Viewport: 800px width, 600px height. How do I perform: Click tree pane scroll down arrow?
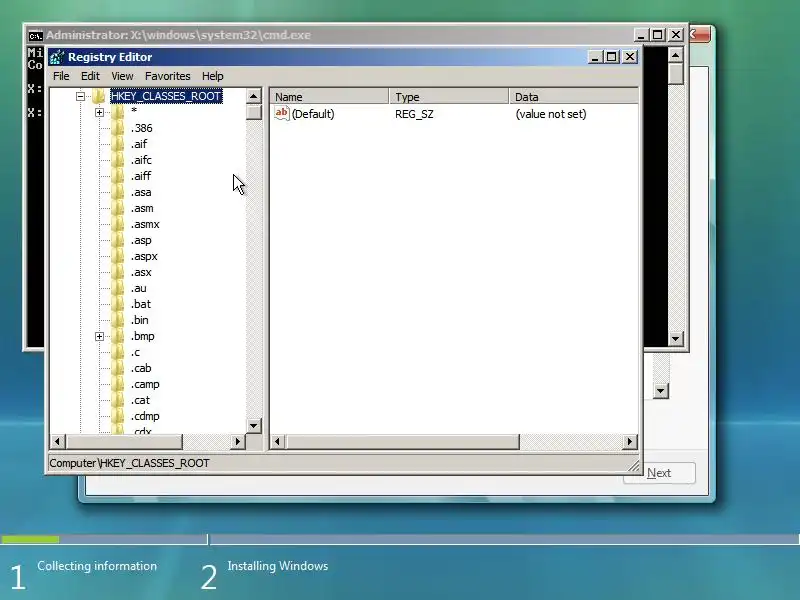pos(254,425)
